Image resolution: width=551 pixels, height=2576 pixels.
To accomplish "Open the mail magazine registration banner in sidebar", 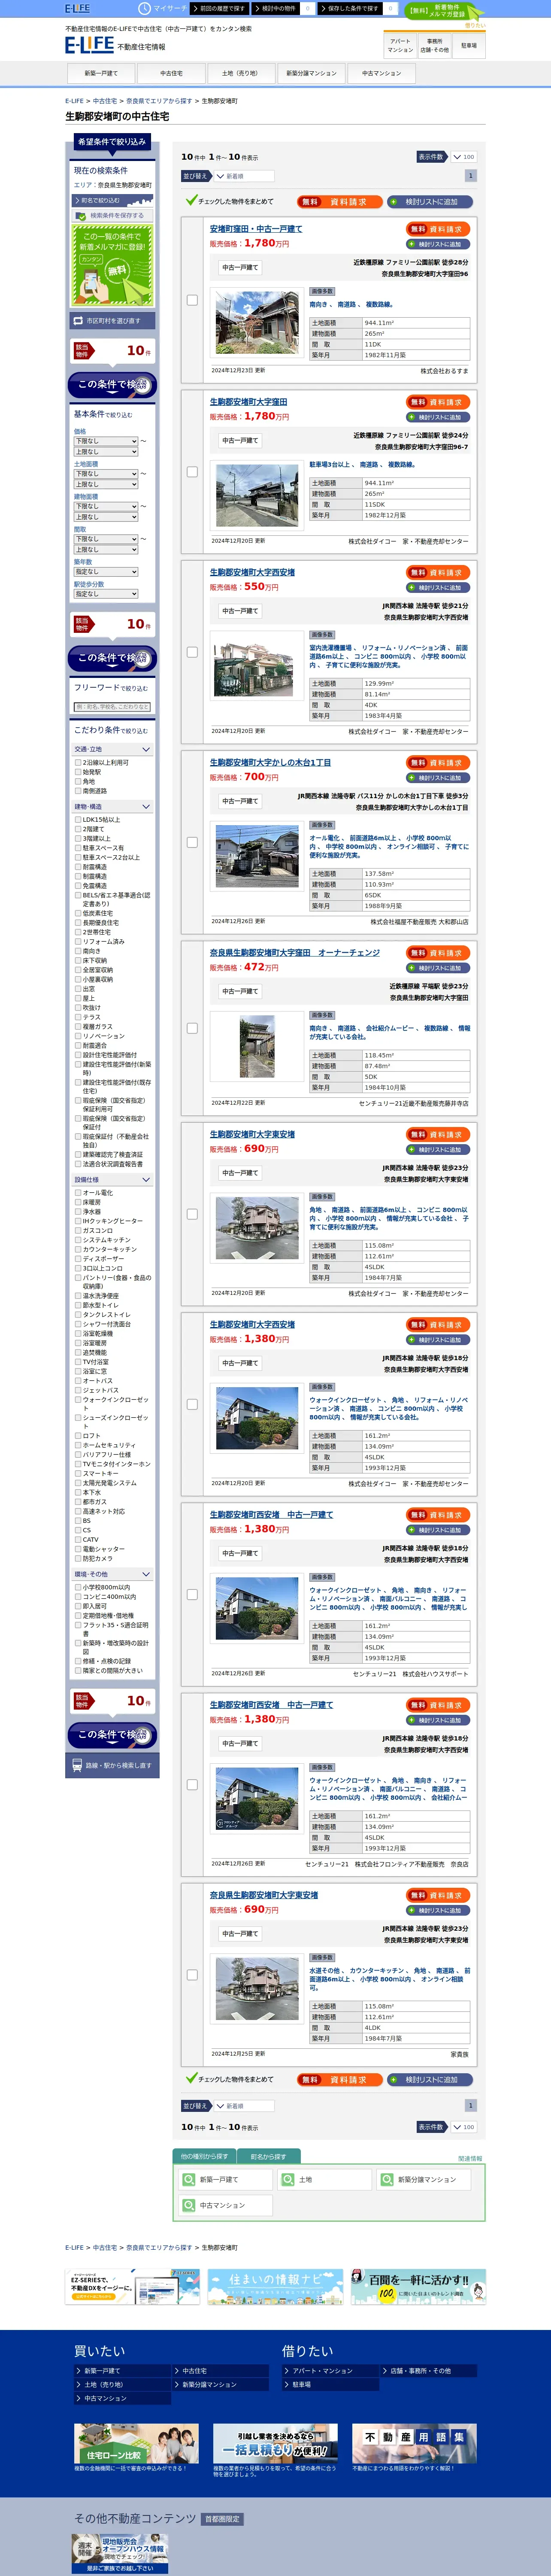I will [112, 264].
